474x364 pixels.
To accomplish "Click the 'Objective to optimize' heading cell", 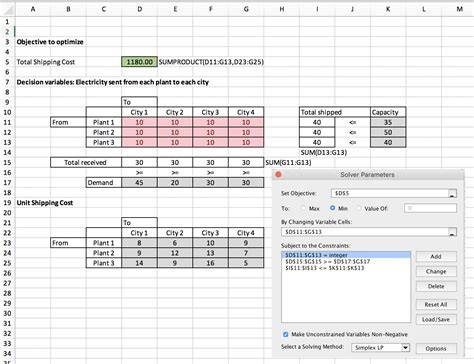I will [50, 42].
